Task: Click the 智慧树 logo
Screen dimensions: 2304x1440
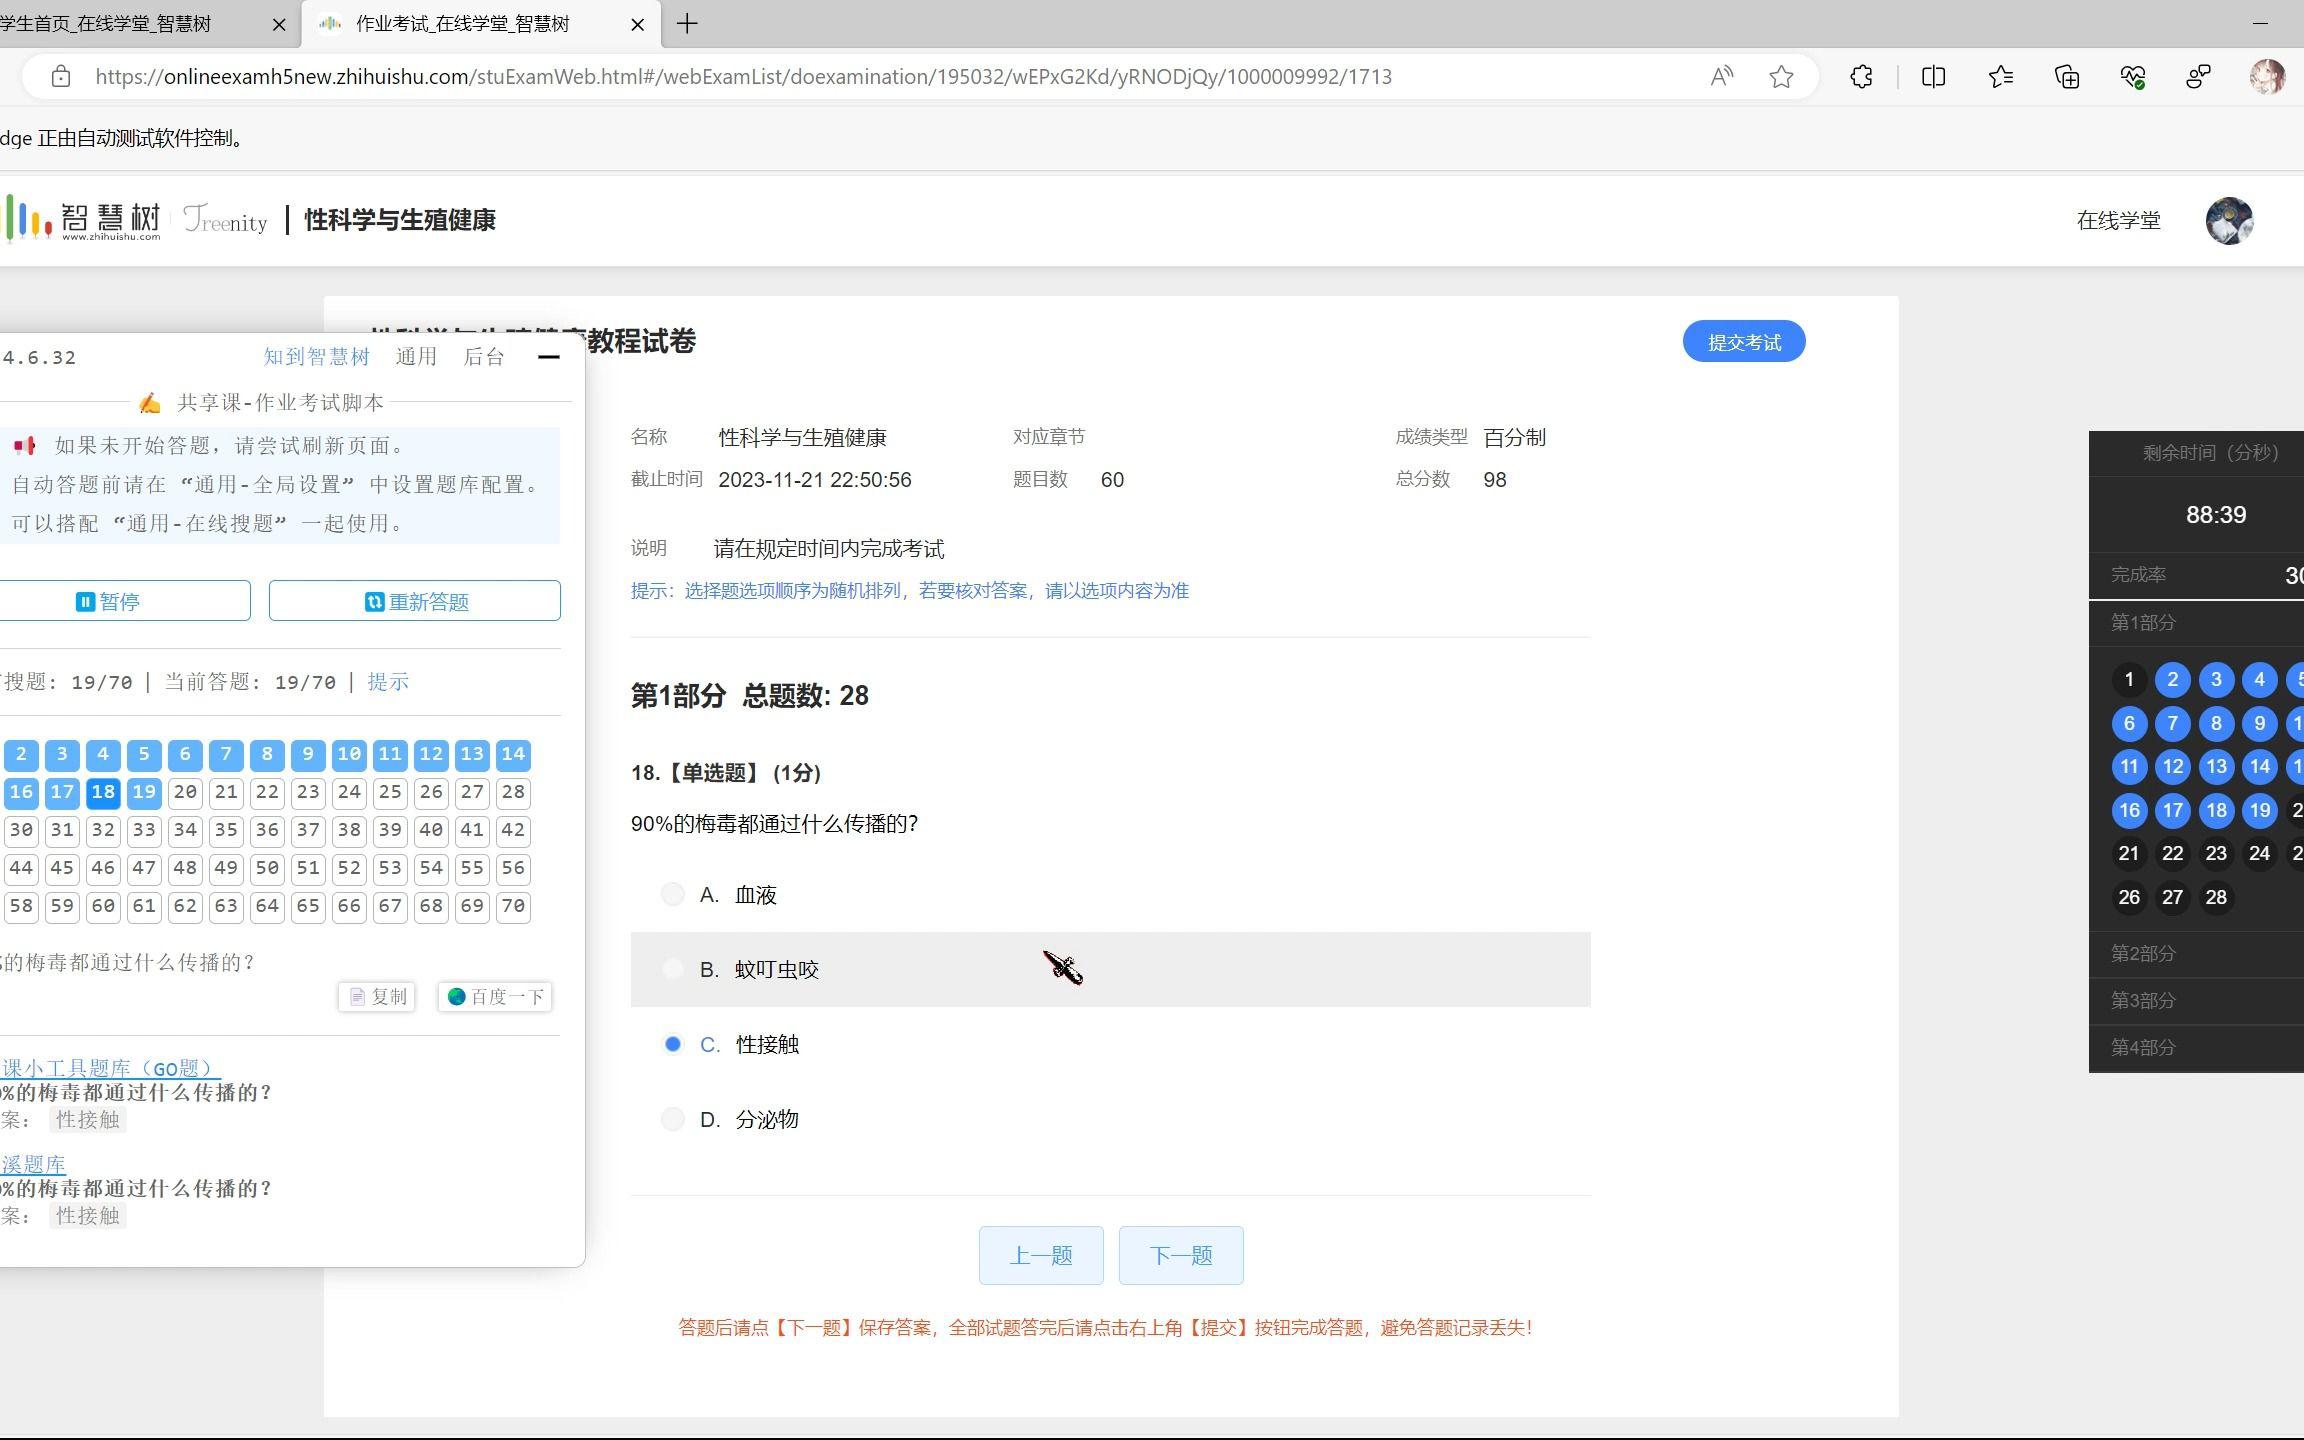Action: (x=82, y=219)
